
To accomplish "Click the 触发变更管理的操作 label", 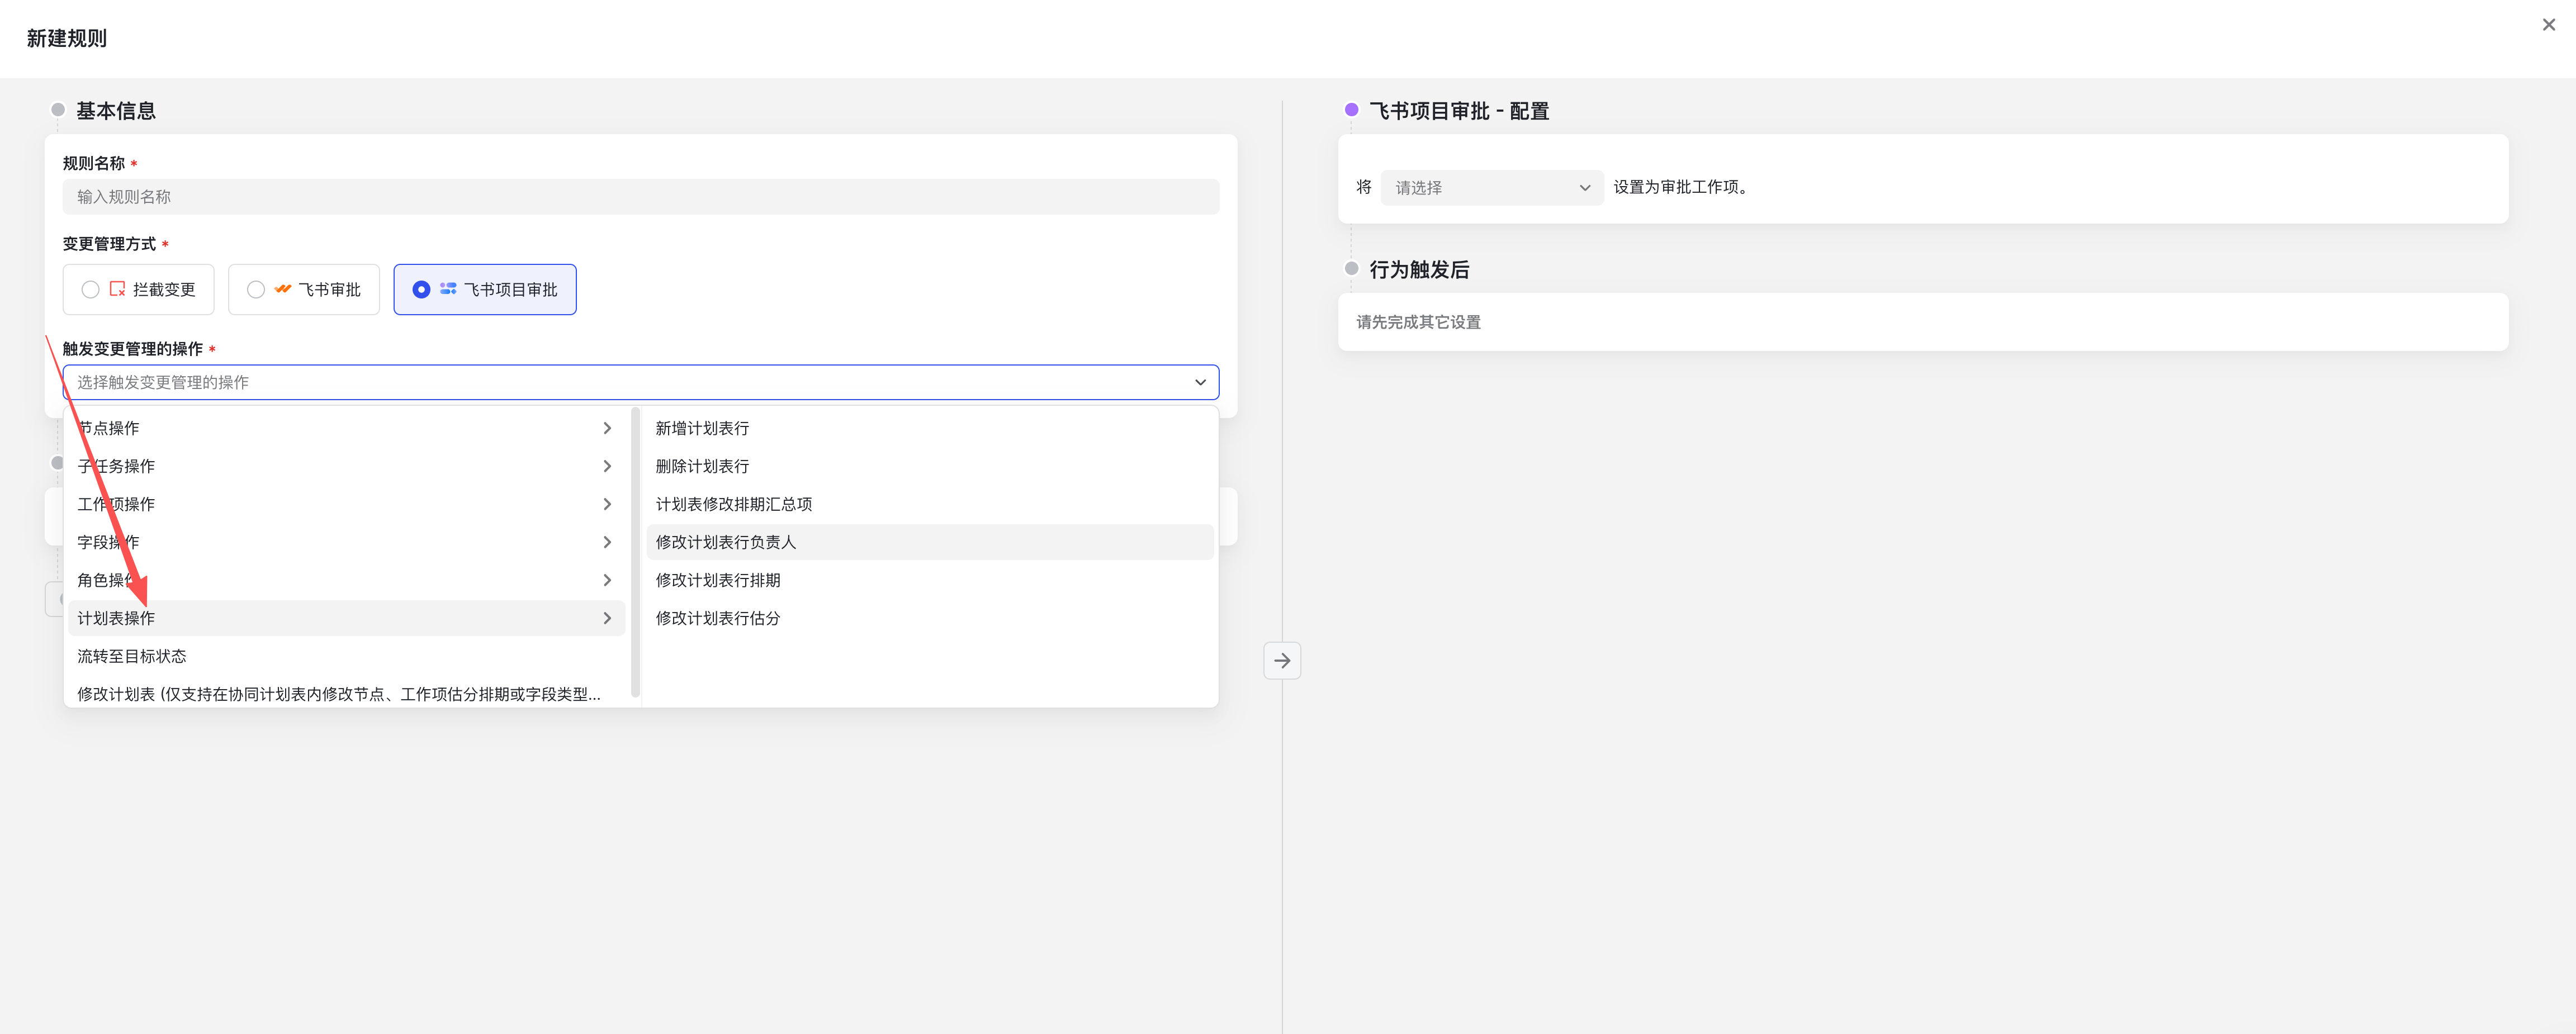I will tap(133, 349).
